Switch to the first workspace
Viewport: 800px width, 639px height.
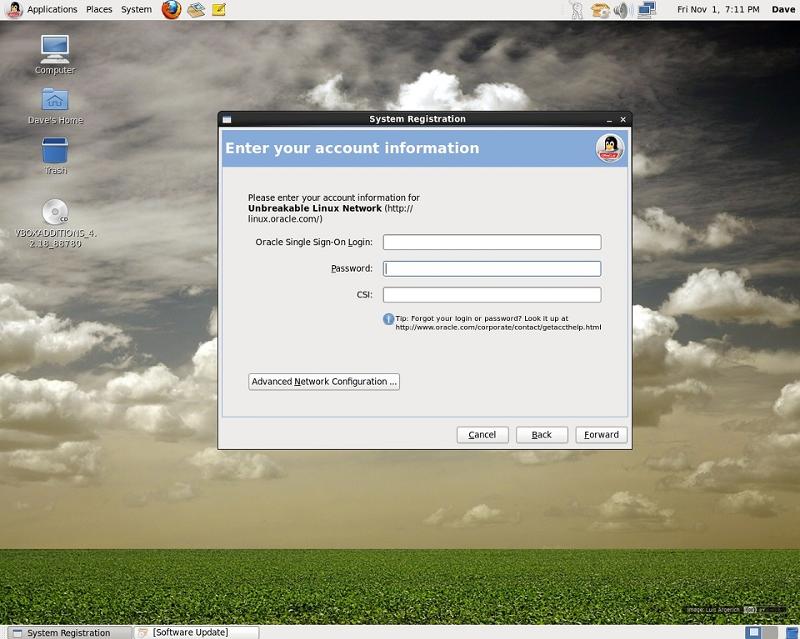[753, 633]
